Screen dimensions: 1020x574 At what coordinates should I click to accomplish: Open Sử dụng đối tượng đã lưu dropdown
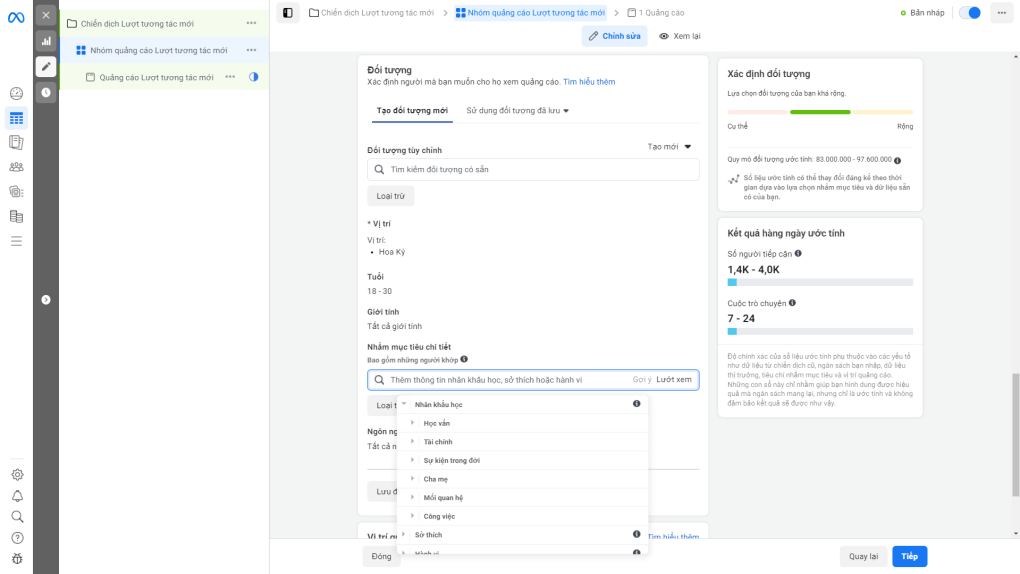pos(517,111)
